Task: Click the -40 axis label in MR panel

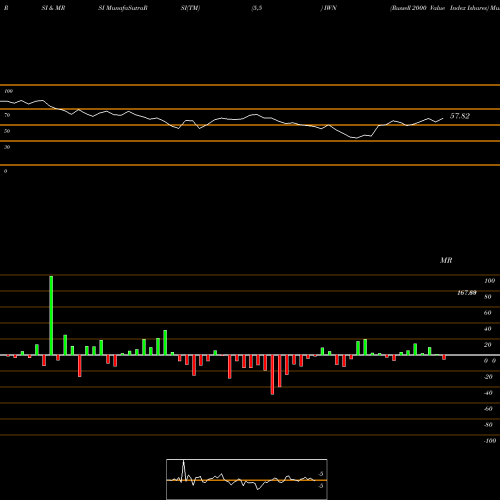Action: click(488, 393)
